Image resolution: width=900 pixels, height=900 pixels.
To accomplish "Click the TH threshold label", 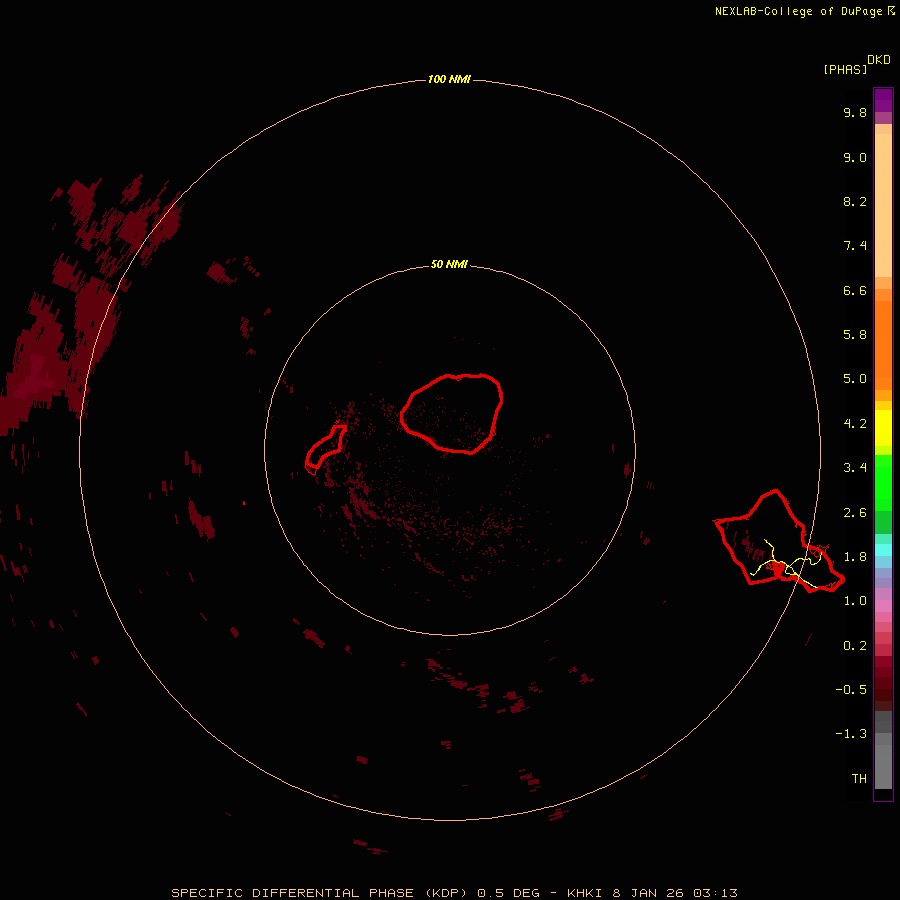I will (x=859, y=779).
